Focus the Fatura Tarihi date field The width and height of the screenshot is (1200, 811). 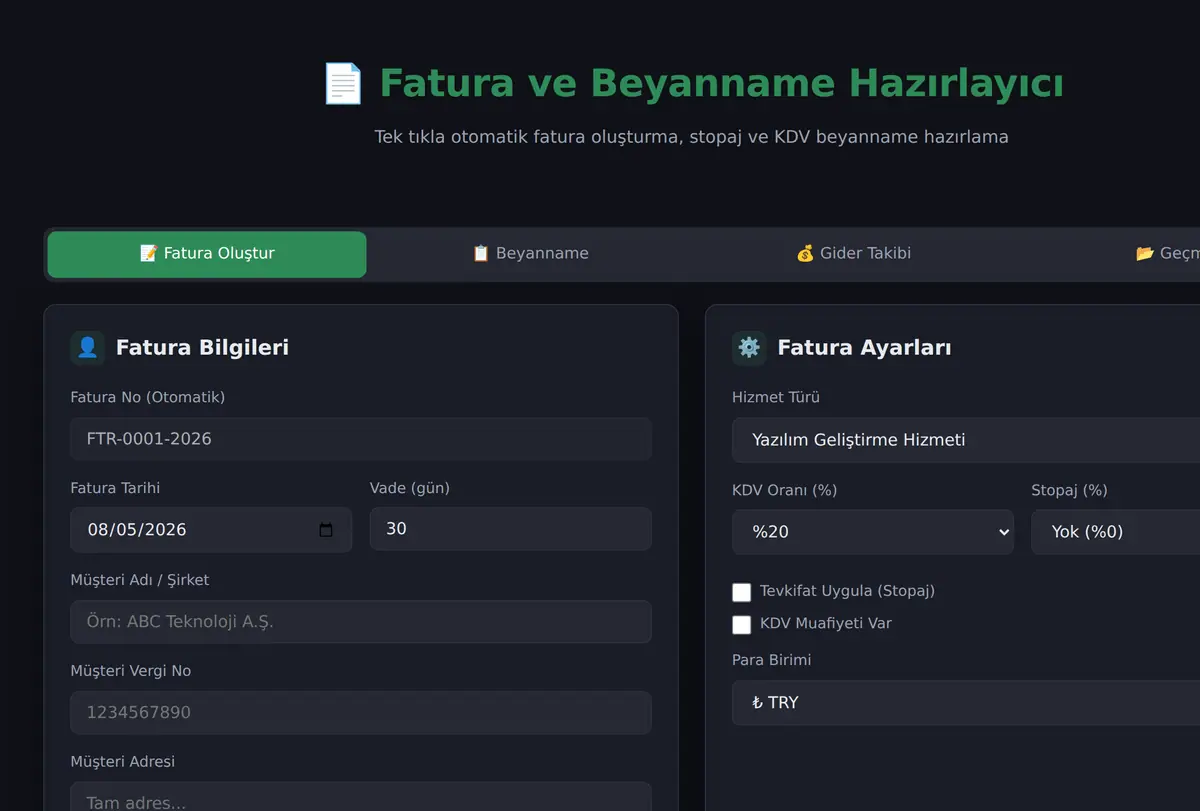click(211, 530)
